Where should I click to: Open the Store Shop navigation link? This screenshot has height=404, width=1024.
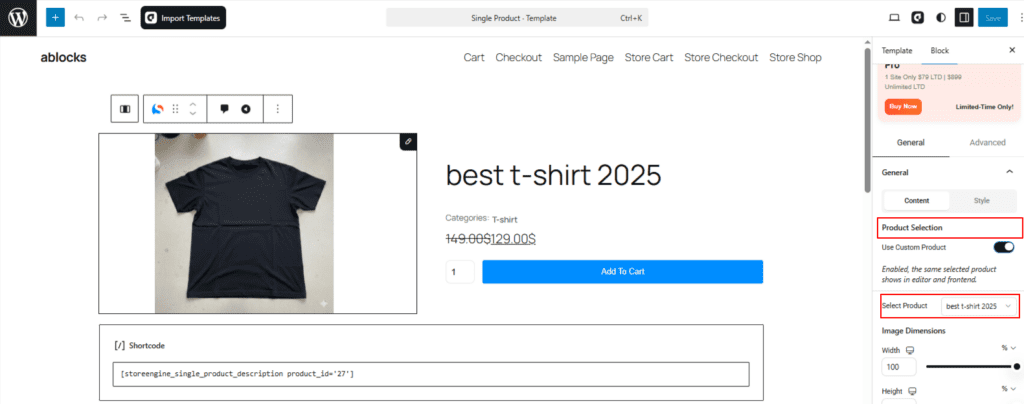pos(795,57)
